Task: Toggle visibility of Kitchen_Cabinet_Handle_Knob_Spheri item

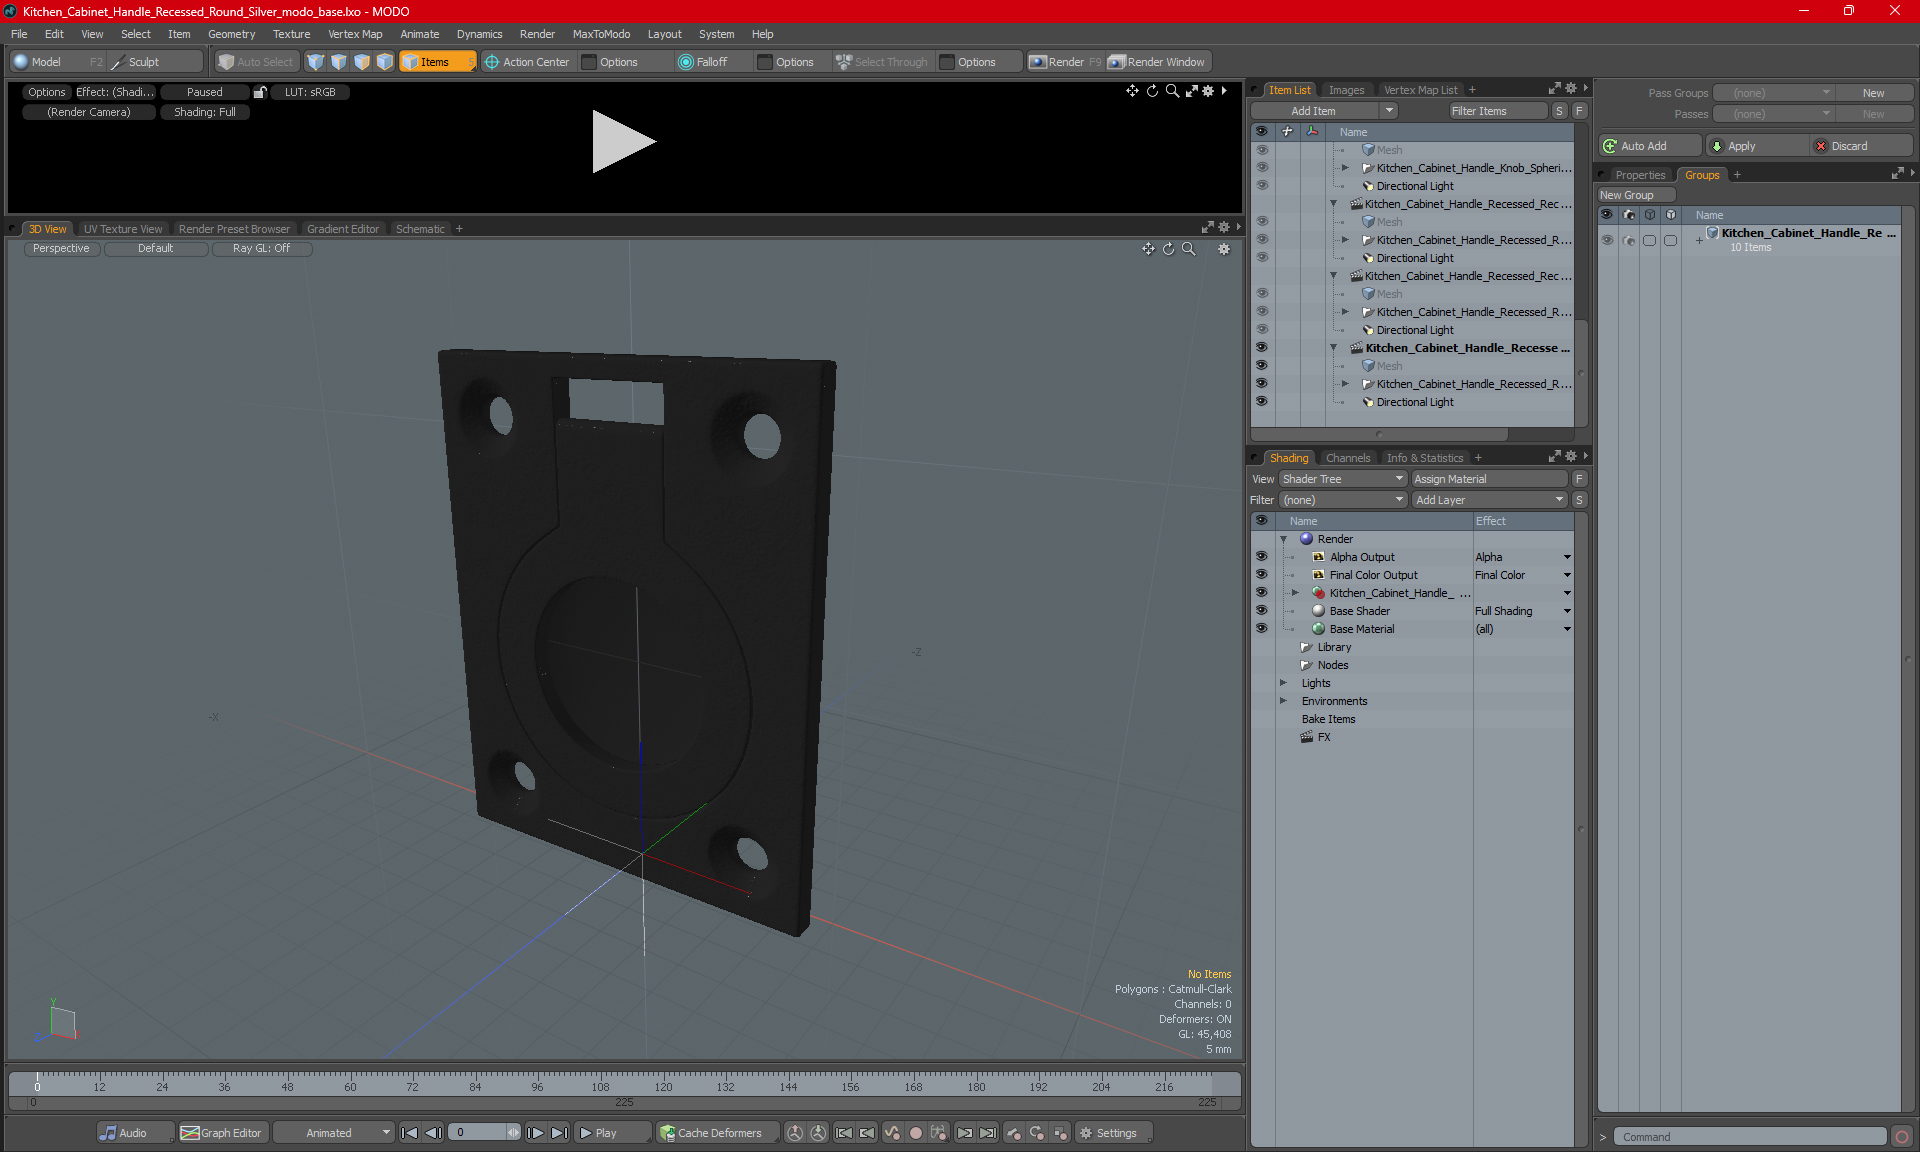Action: tap(1261, 168)
